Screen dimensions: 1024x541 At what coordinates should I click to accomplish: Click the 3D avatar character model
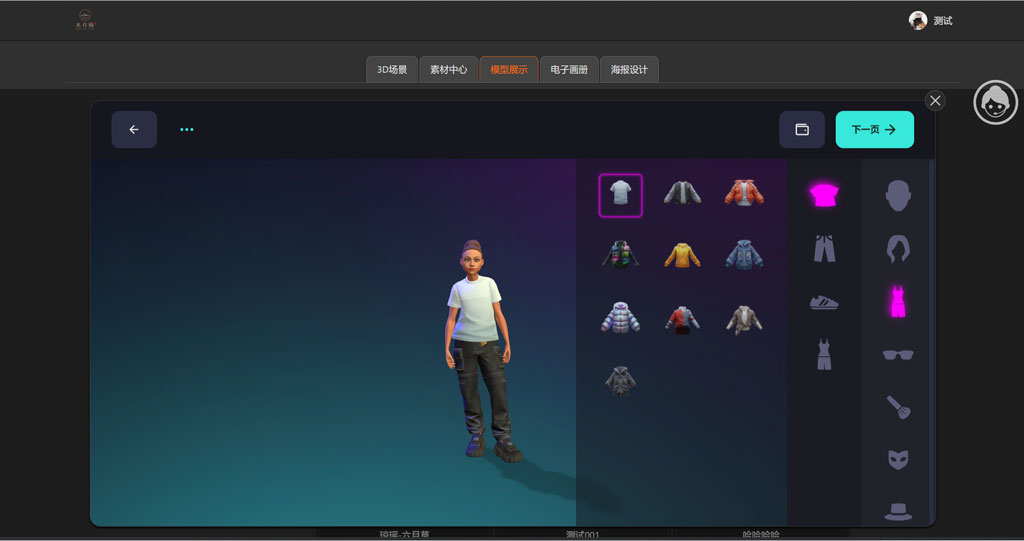[481, 352]
